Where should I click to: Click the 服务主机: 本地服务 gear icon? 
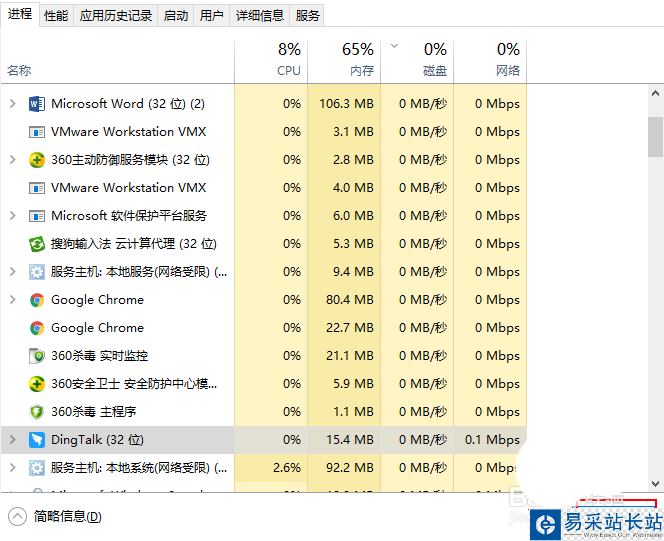click(37, 272)
